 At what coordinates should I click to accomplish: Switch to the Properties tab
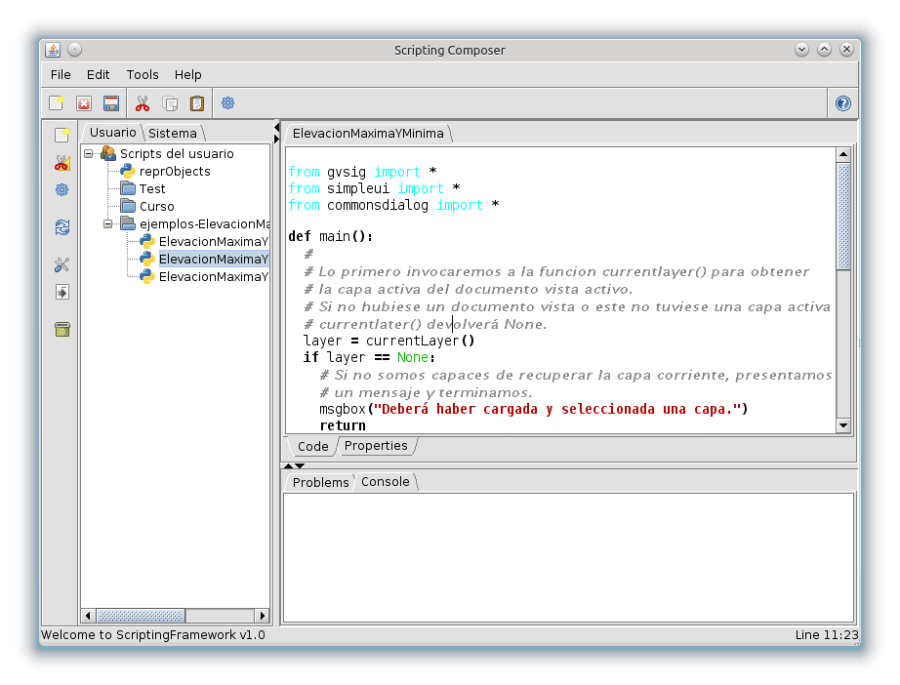375,446
